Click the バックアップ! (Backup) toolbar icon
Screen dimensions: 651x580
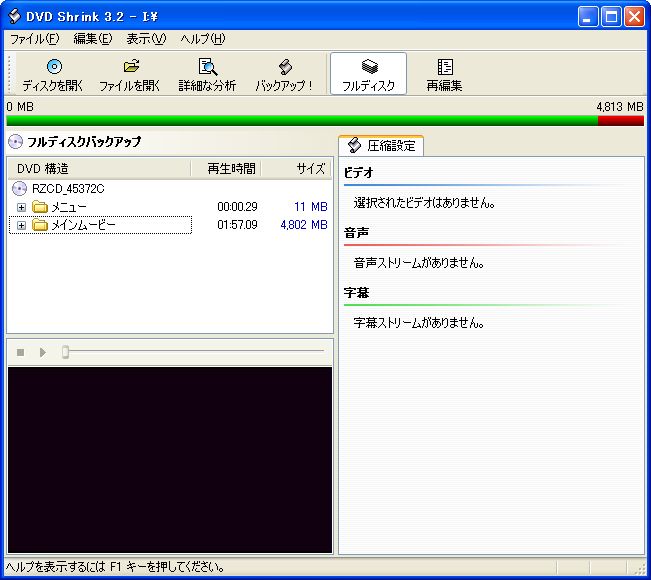tap(285, 66)
